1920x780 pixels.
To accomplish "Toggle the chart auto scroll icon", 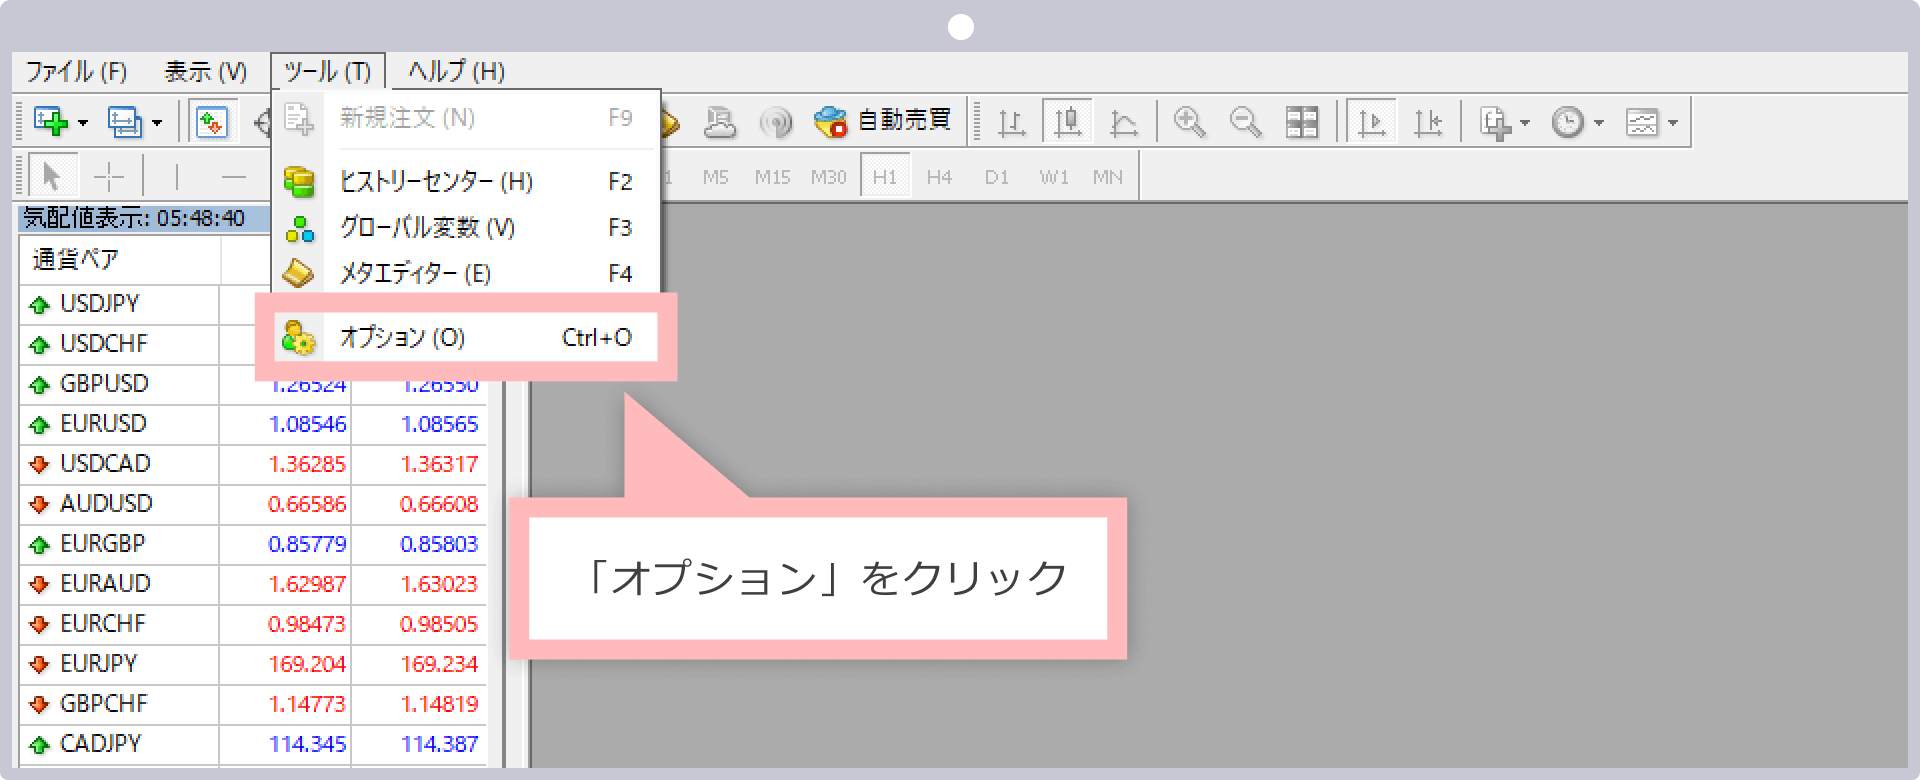I will tap(1372, 122).
